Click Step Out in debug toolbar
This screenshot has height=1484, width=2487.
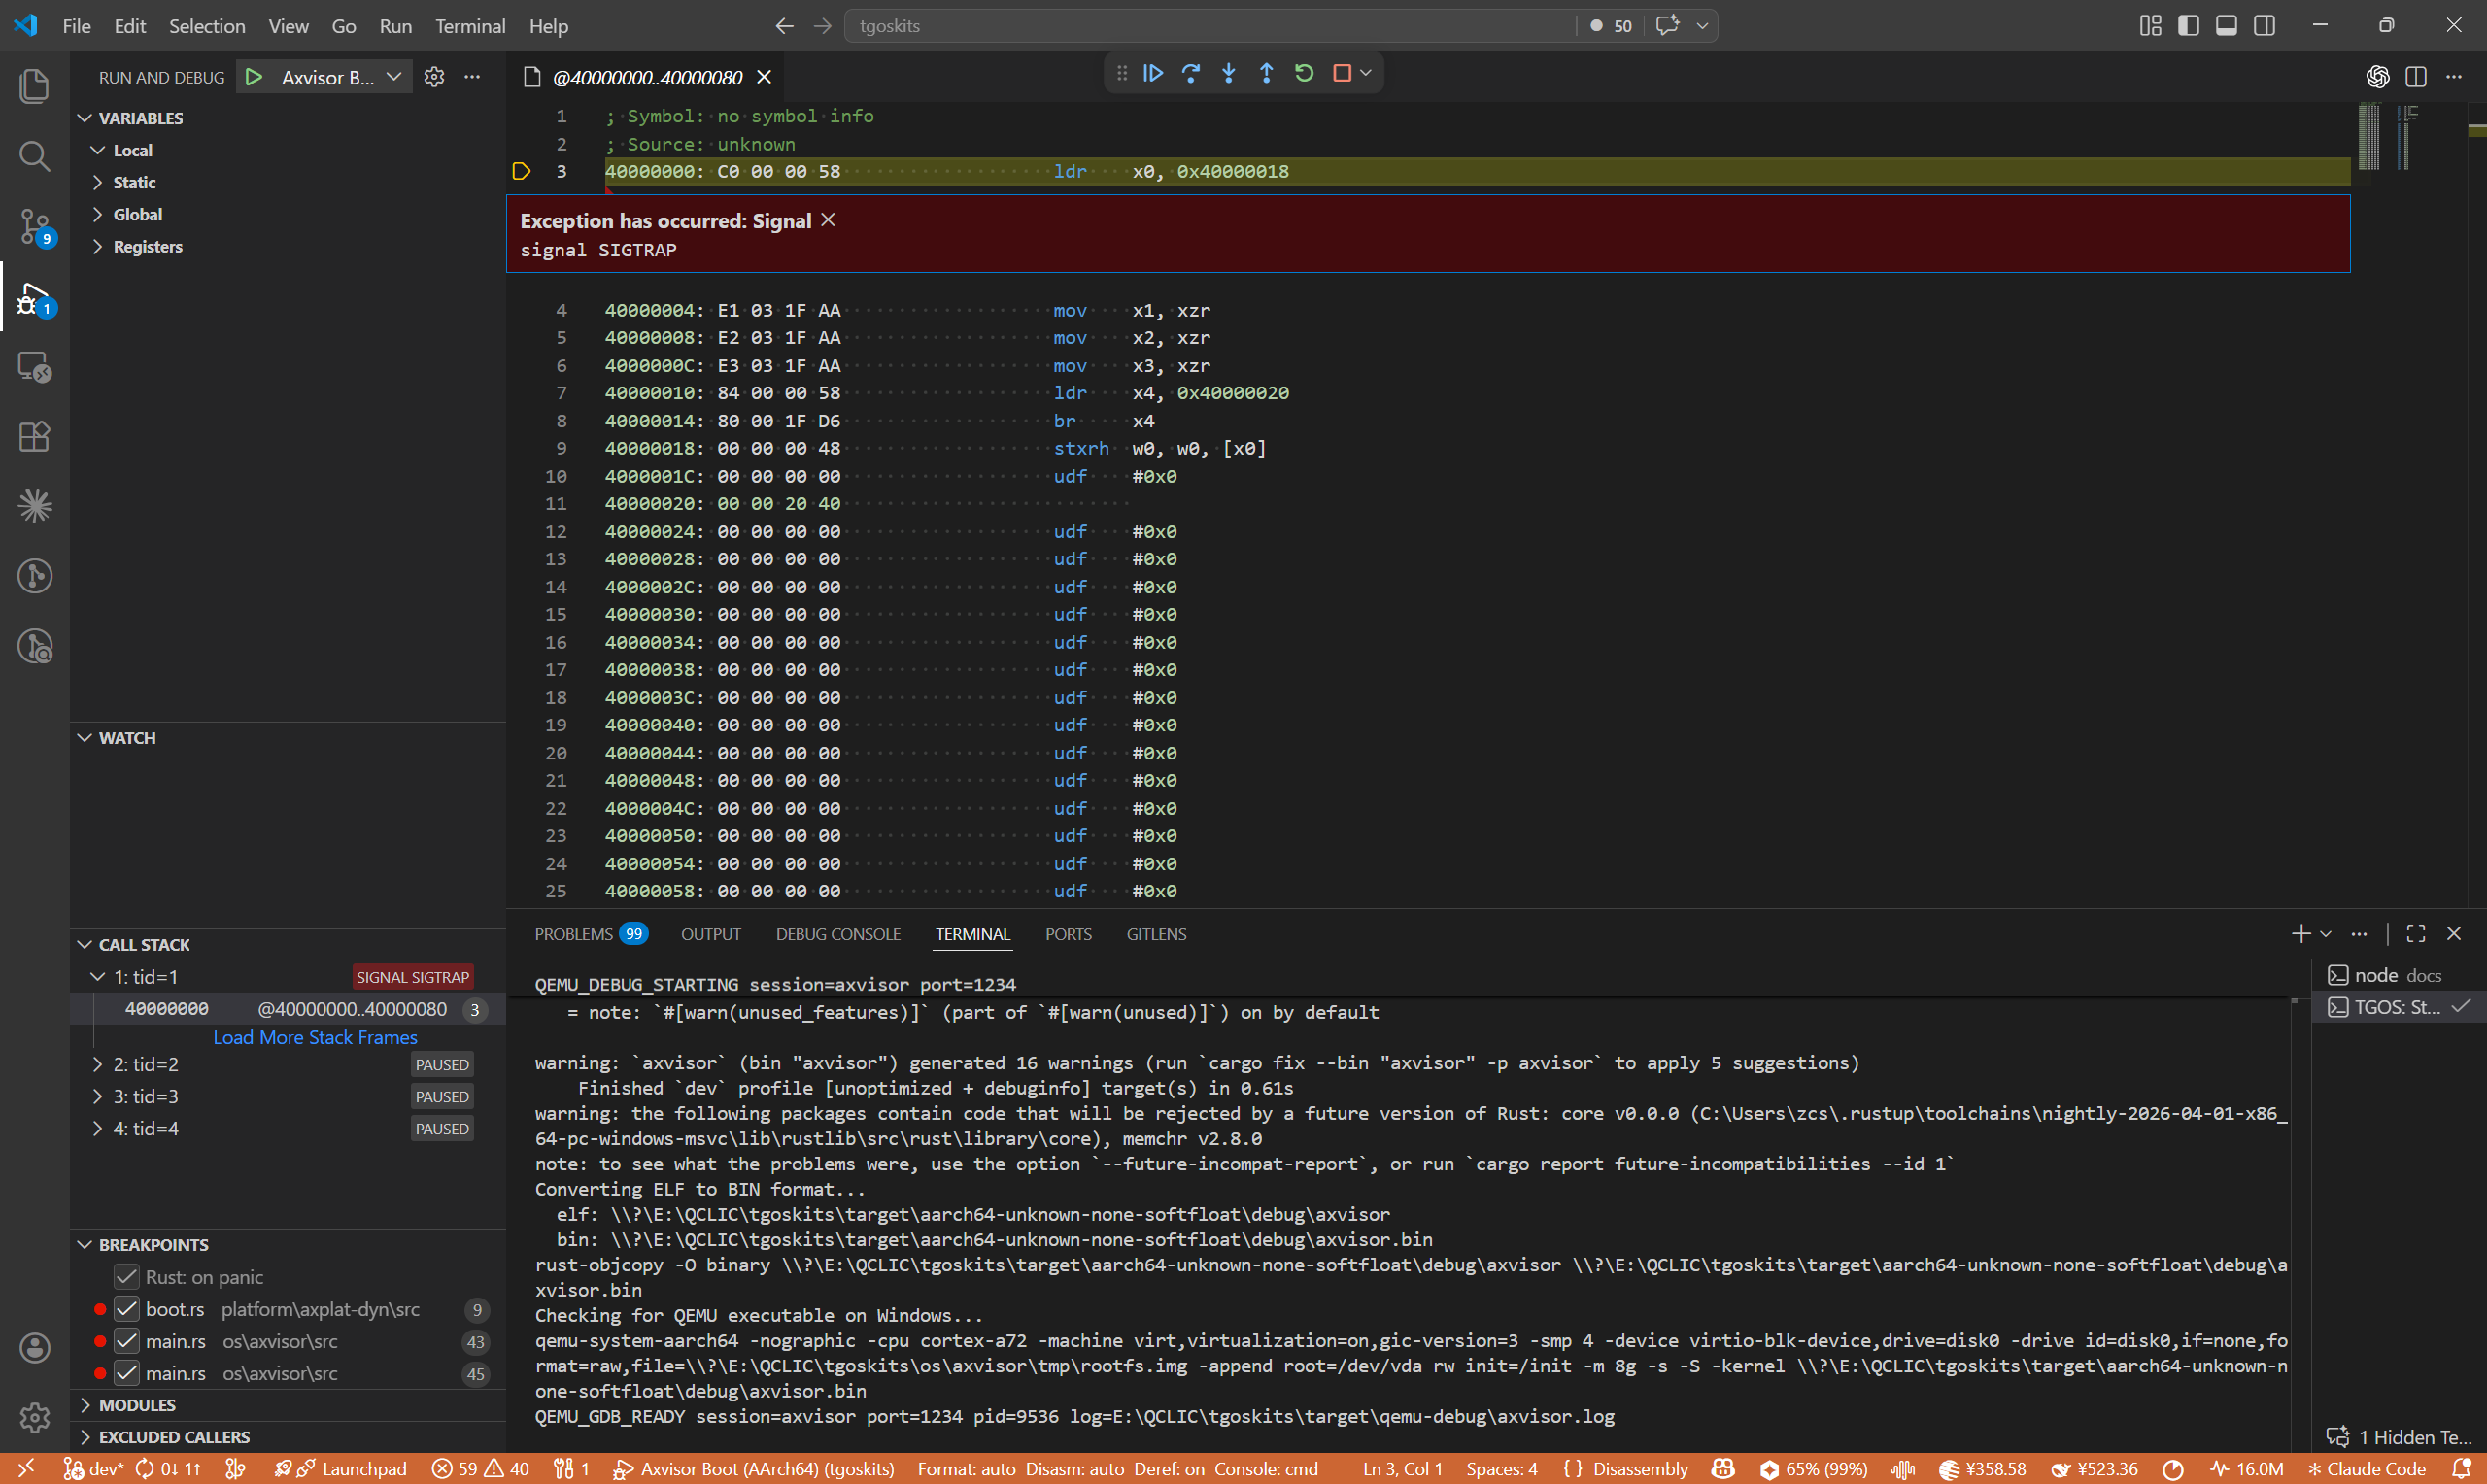click(x=1266, y=73)
